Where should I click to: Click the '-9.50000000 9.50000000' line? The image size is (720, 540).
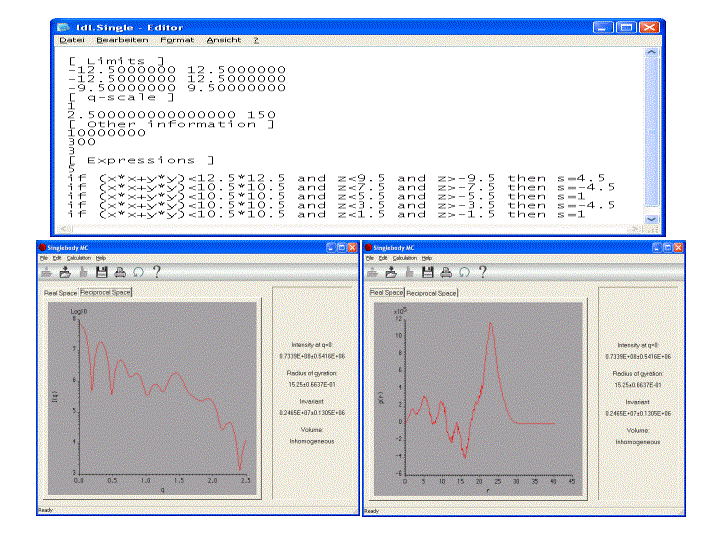(x=177, y=88)
